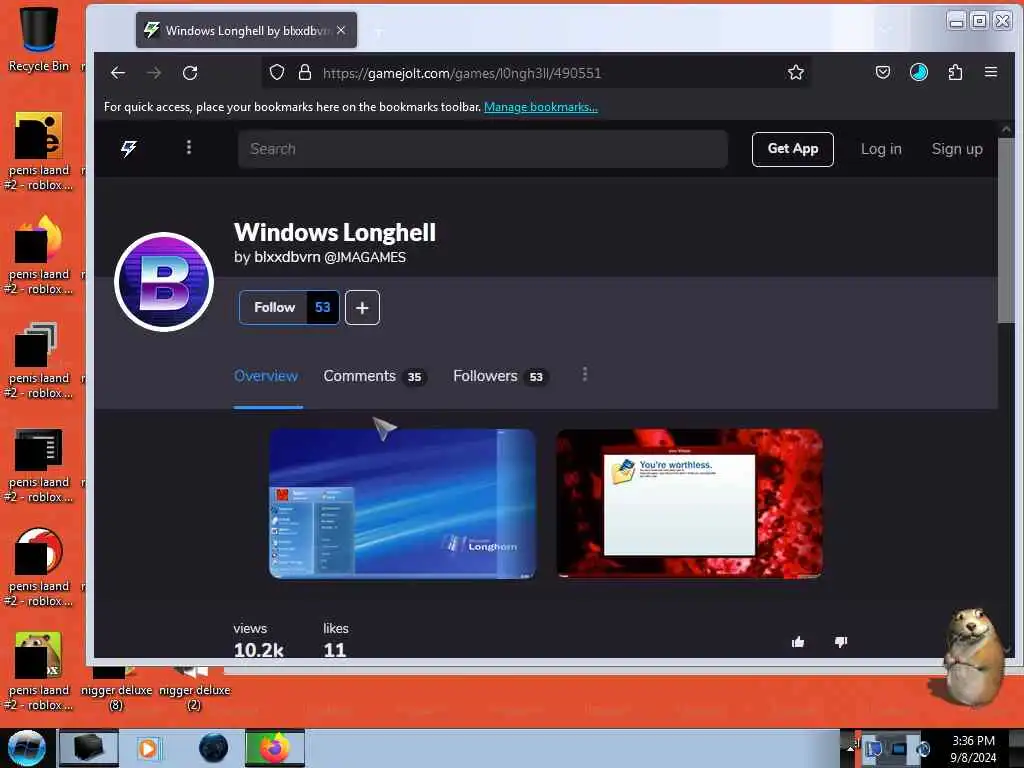Click the Log in link
The height and width of the screenshot is (768, 1024).
(881, 149)
